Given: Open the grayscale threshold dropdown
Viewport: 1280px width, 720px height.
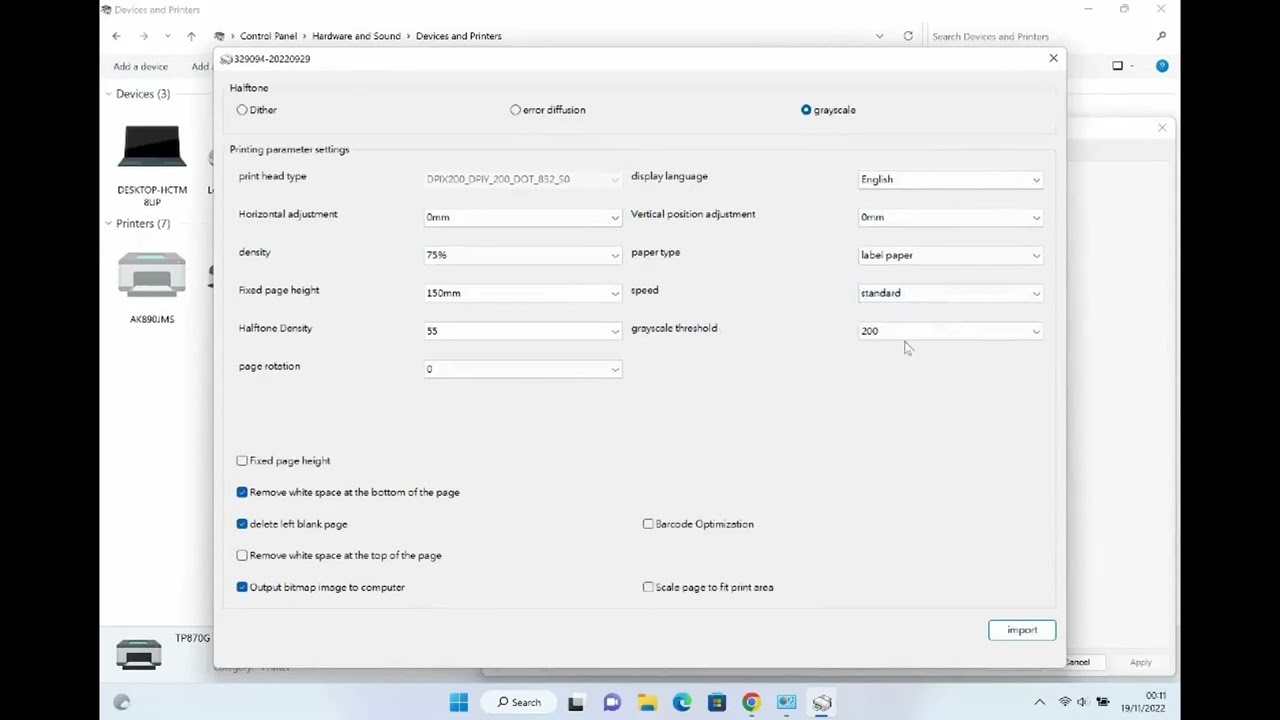Looking at the screenshot, I should pos(950,331).
